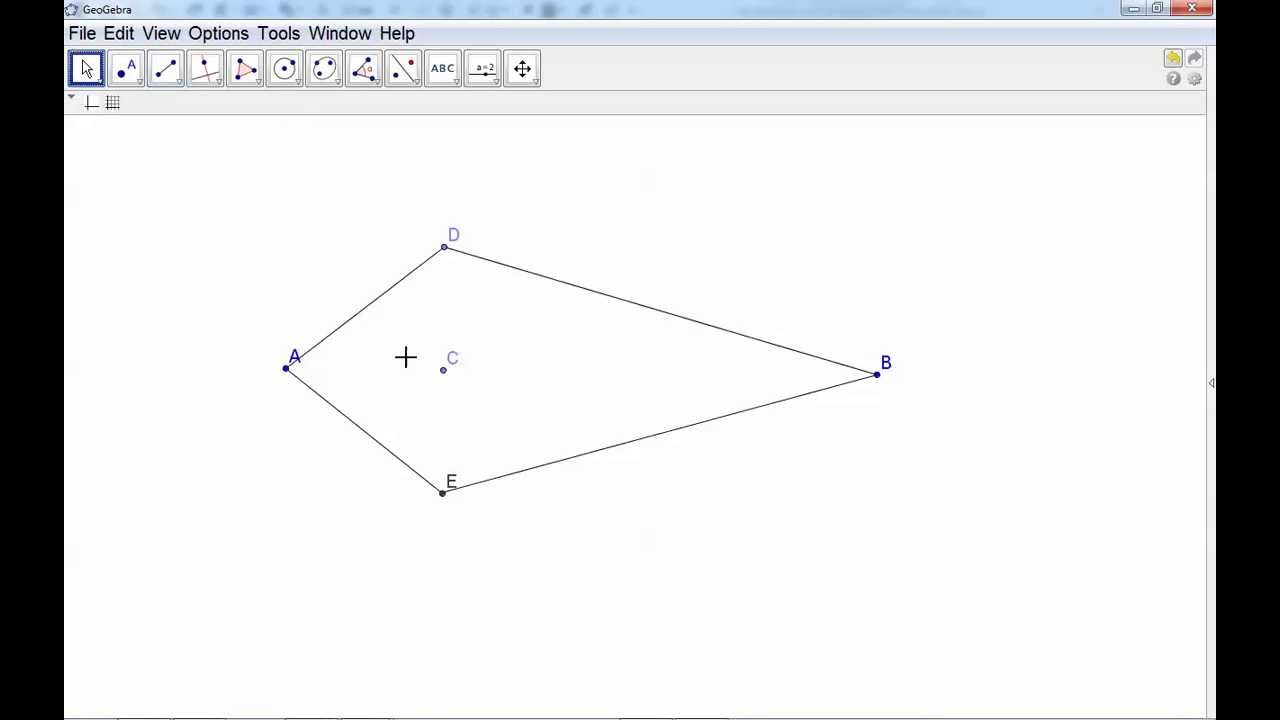This screenshot has height=720, width=1280.
Task: Toggle the grid display in style bar
Action: pos(112,103)
